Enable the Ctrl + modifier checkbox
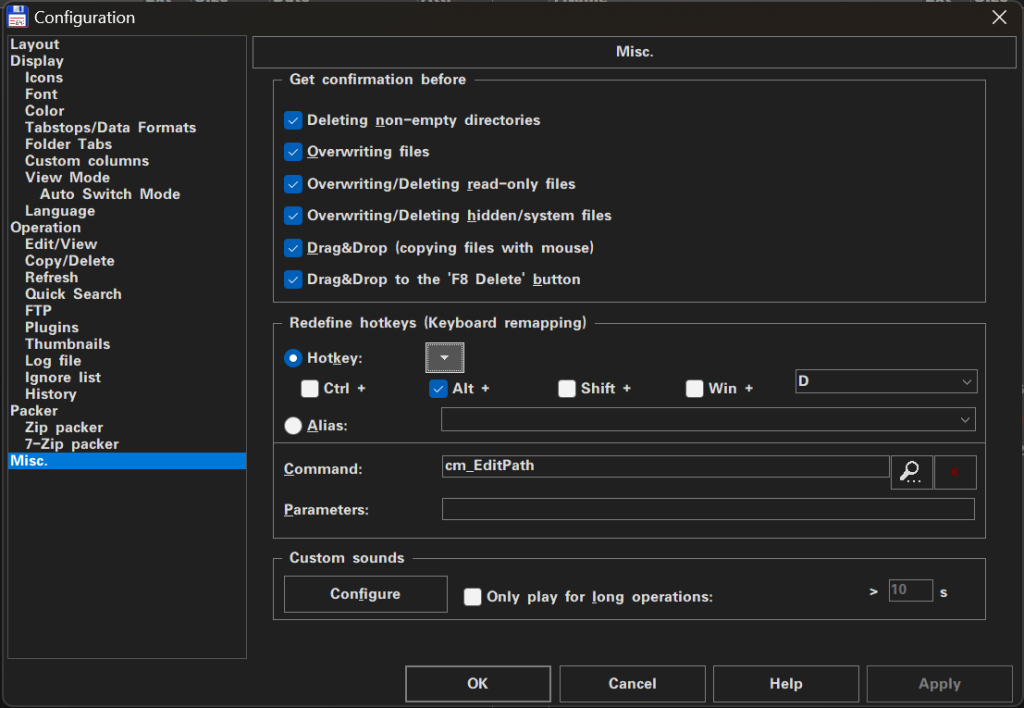Image resolution: width=1024 pixels, height=708 pixels. coord(310,389)
